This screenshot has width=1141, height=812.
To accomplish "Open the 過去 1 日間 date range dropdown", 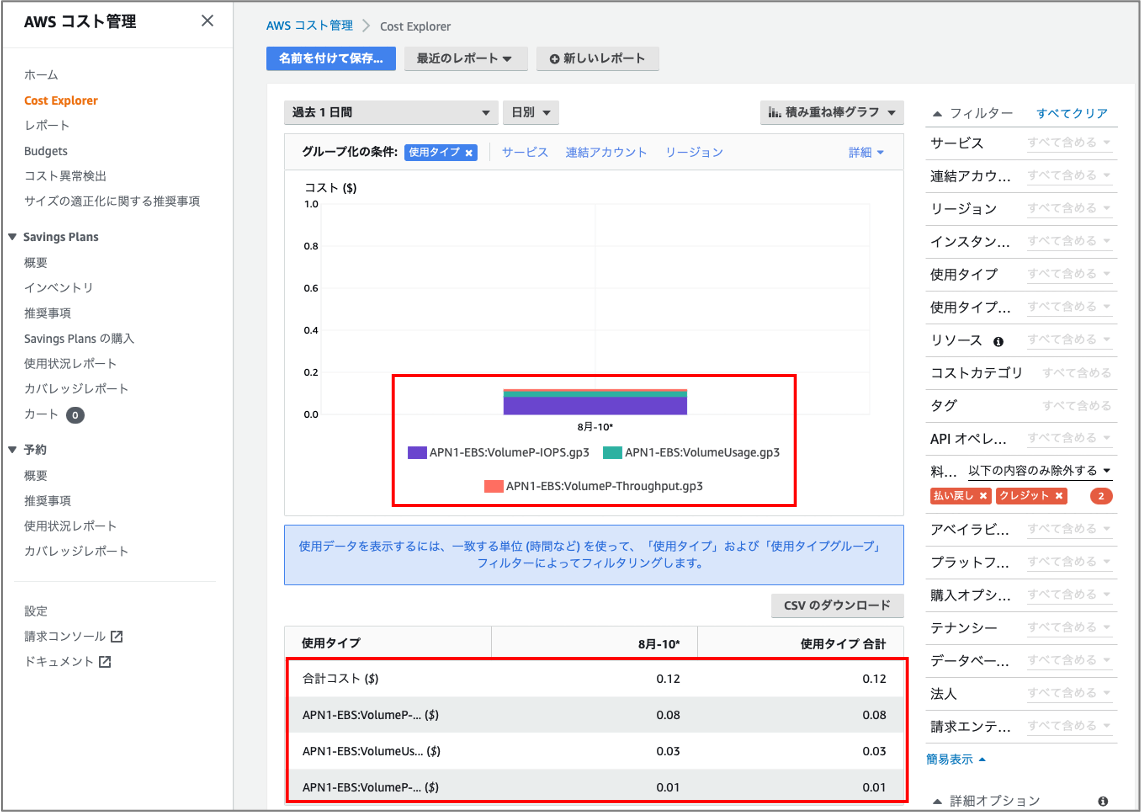I will [x=390, y=112].
